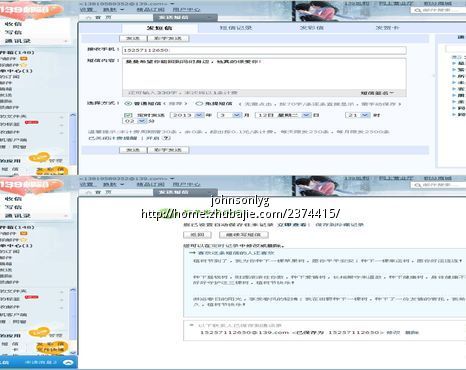Open the 保存到短信记录 link

tap(339, 225)
